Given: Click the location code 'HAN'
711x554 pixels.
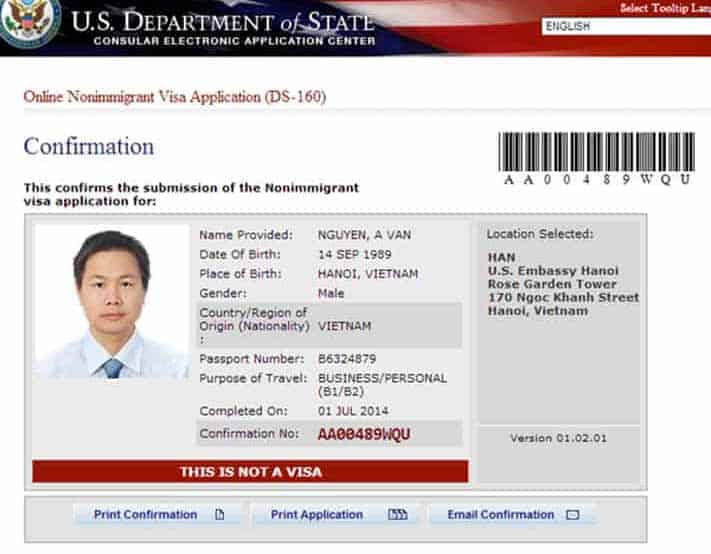Looking at the screenshot, I should pos(502,258).
